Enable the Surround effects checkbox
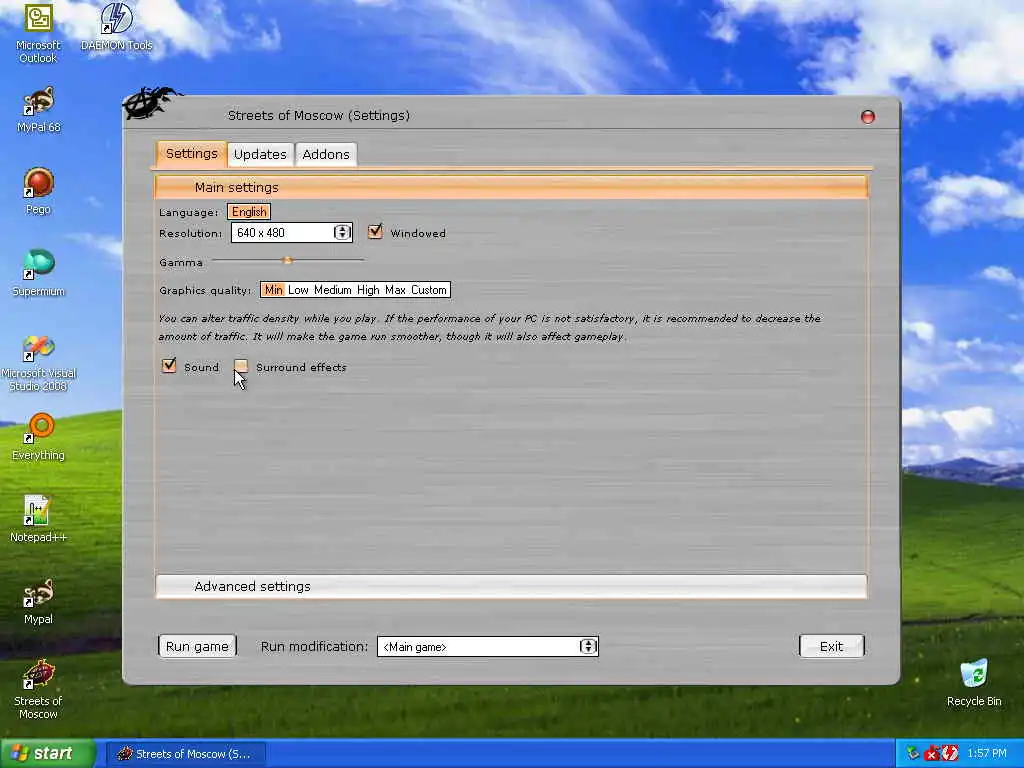 (241, 366)
